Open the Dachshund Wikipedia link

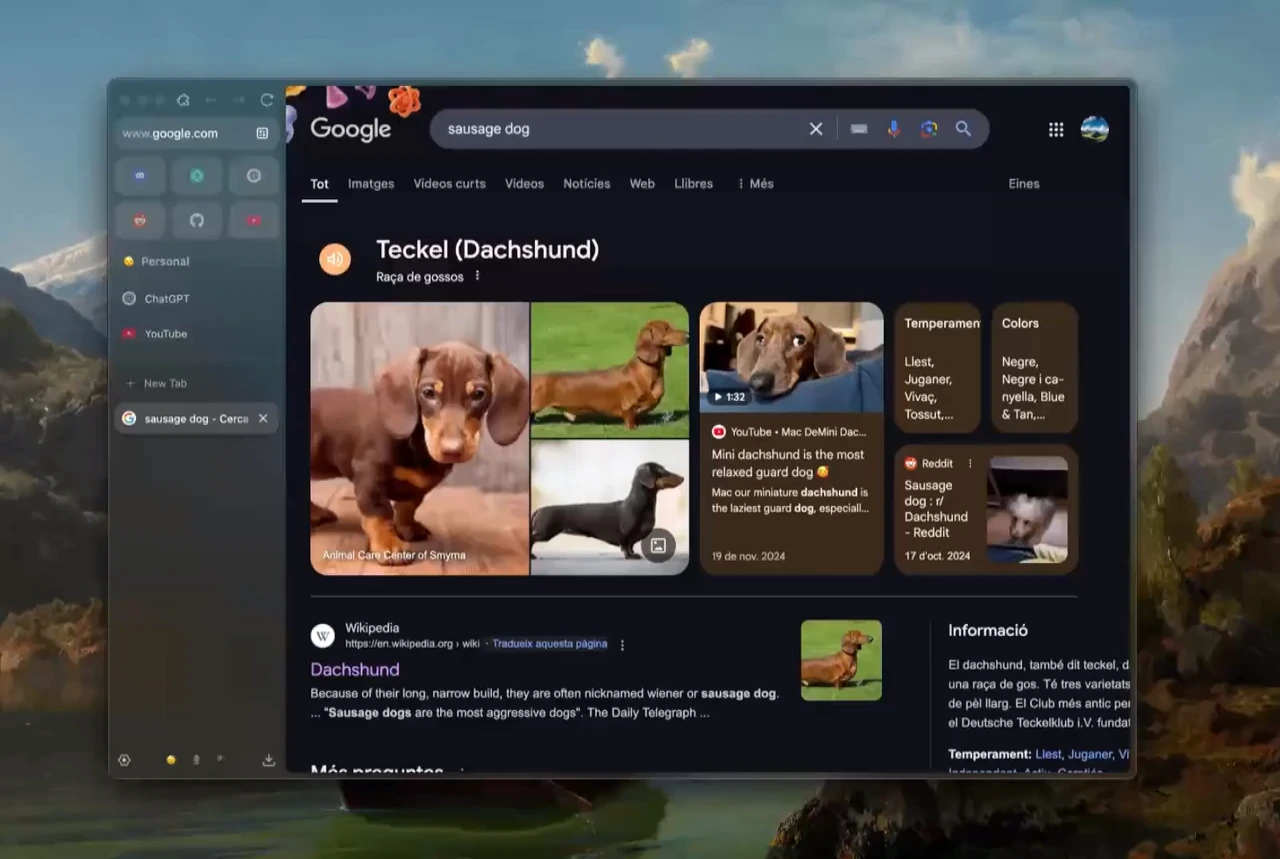[x=355, y=669]
